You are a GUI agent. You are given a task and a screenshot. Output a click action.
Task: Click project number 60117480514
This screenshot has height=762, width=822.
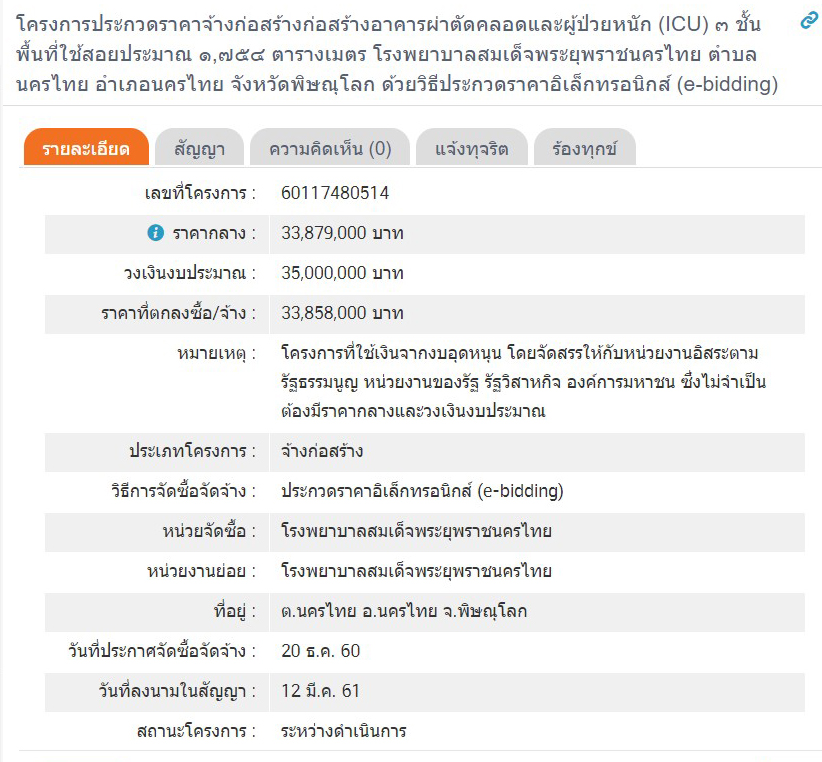pos(335,193)
